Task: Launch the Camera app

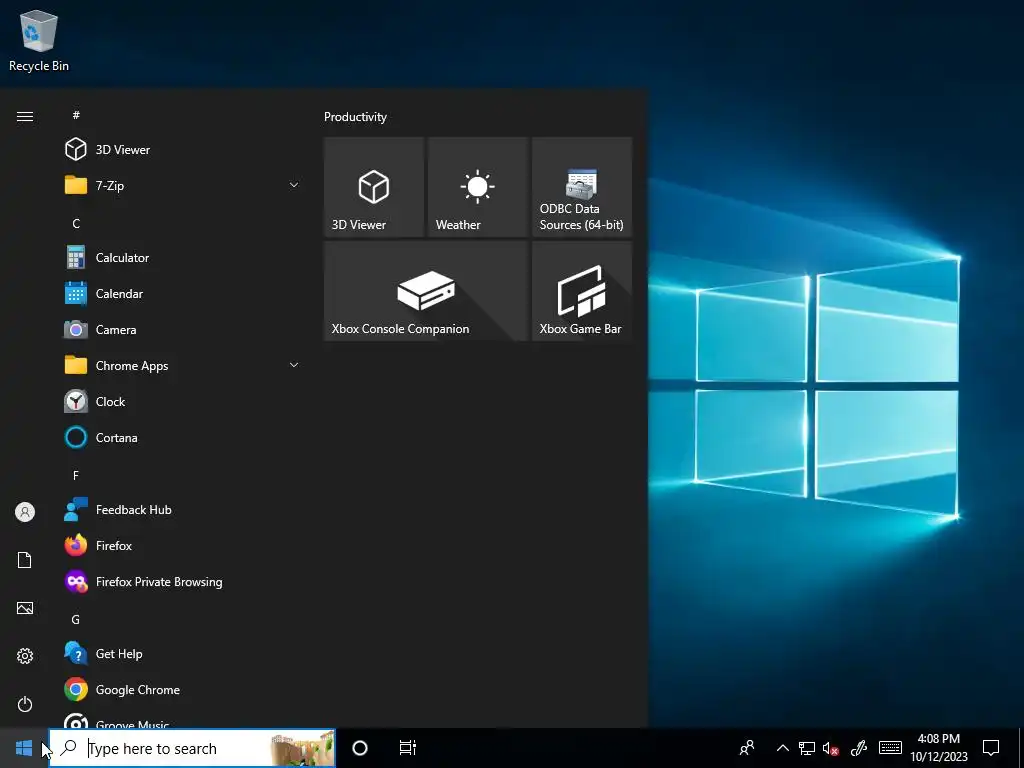Action: click(x=182, y=329)
